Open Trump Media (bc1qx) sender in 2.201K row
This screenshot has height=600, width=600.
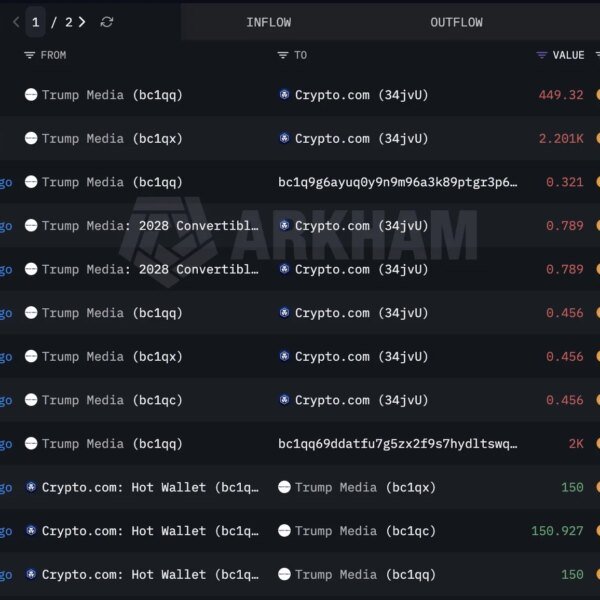(x=112, y=139)
